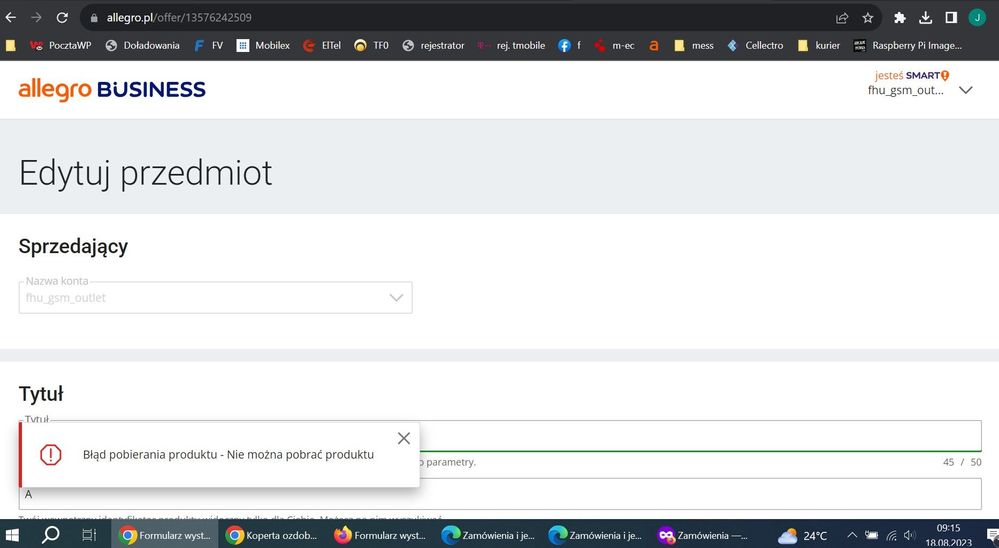Image resolution: width=999 pixels, height=548 pixels.
Task: Click the Tytuł text input field
Action: [x=700, y=436]
